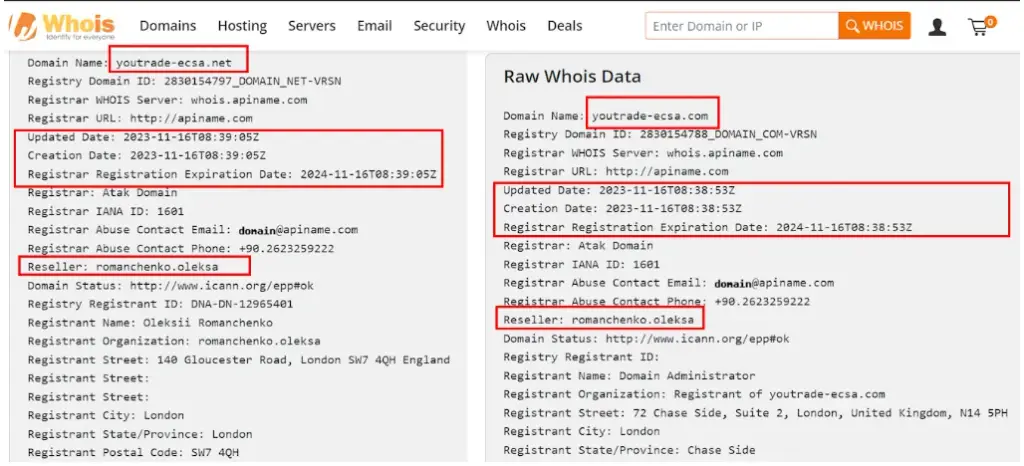Open the Whois logo home link

[63, 26]
